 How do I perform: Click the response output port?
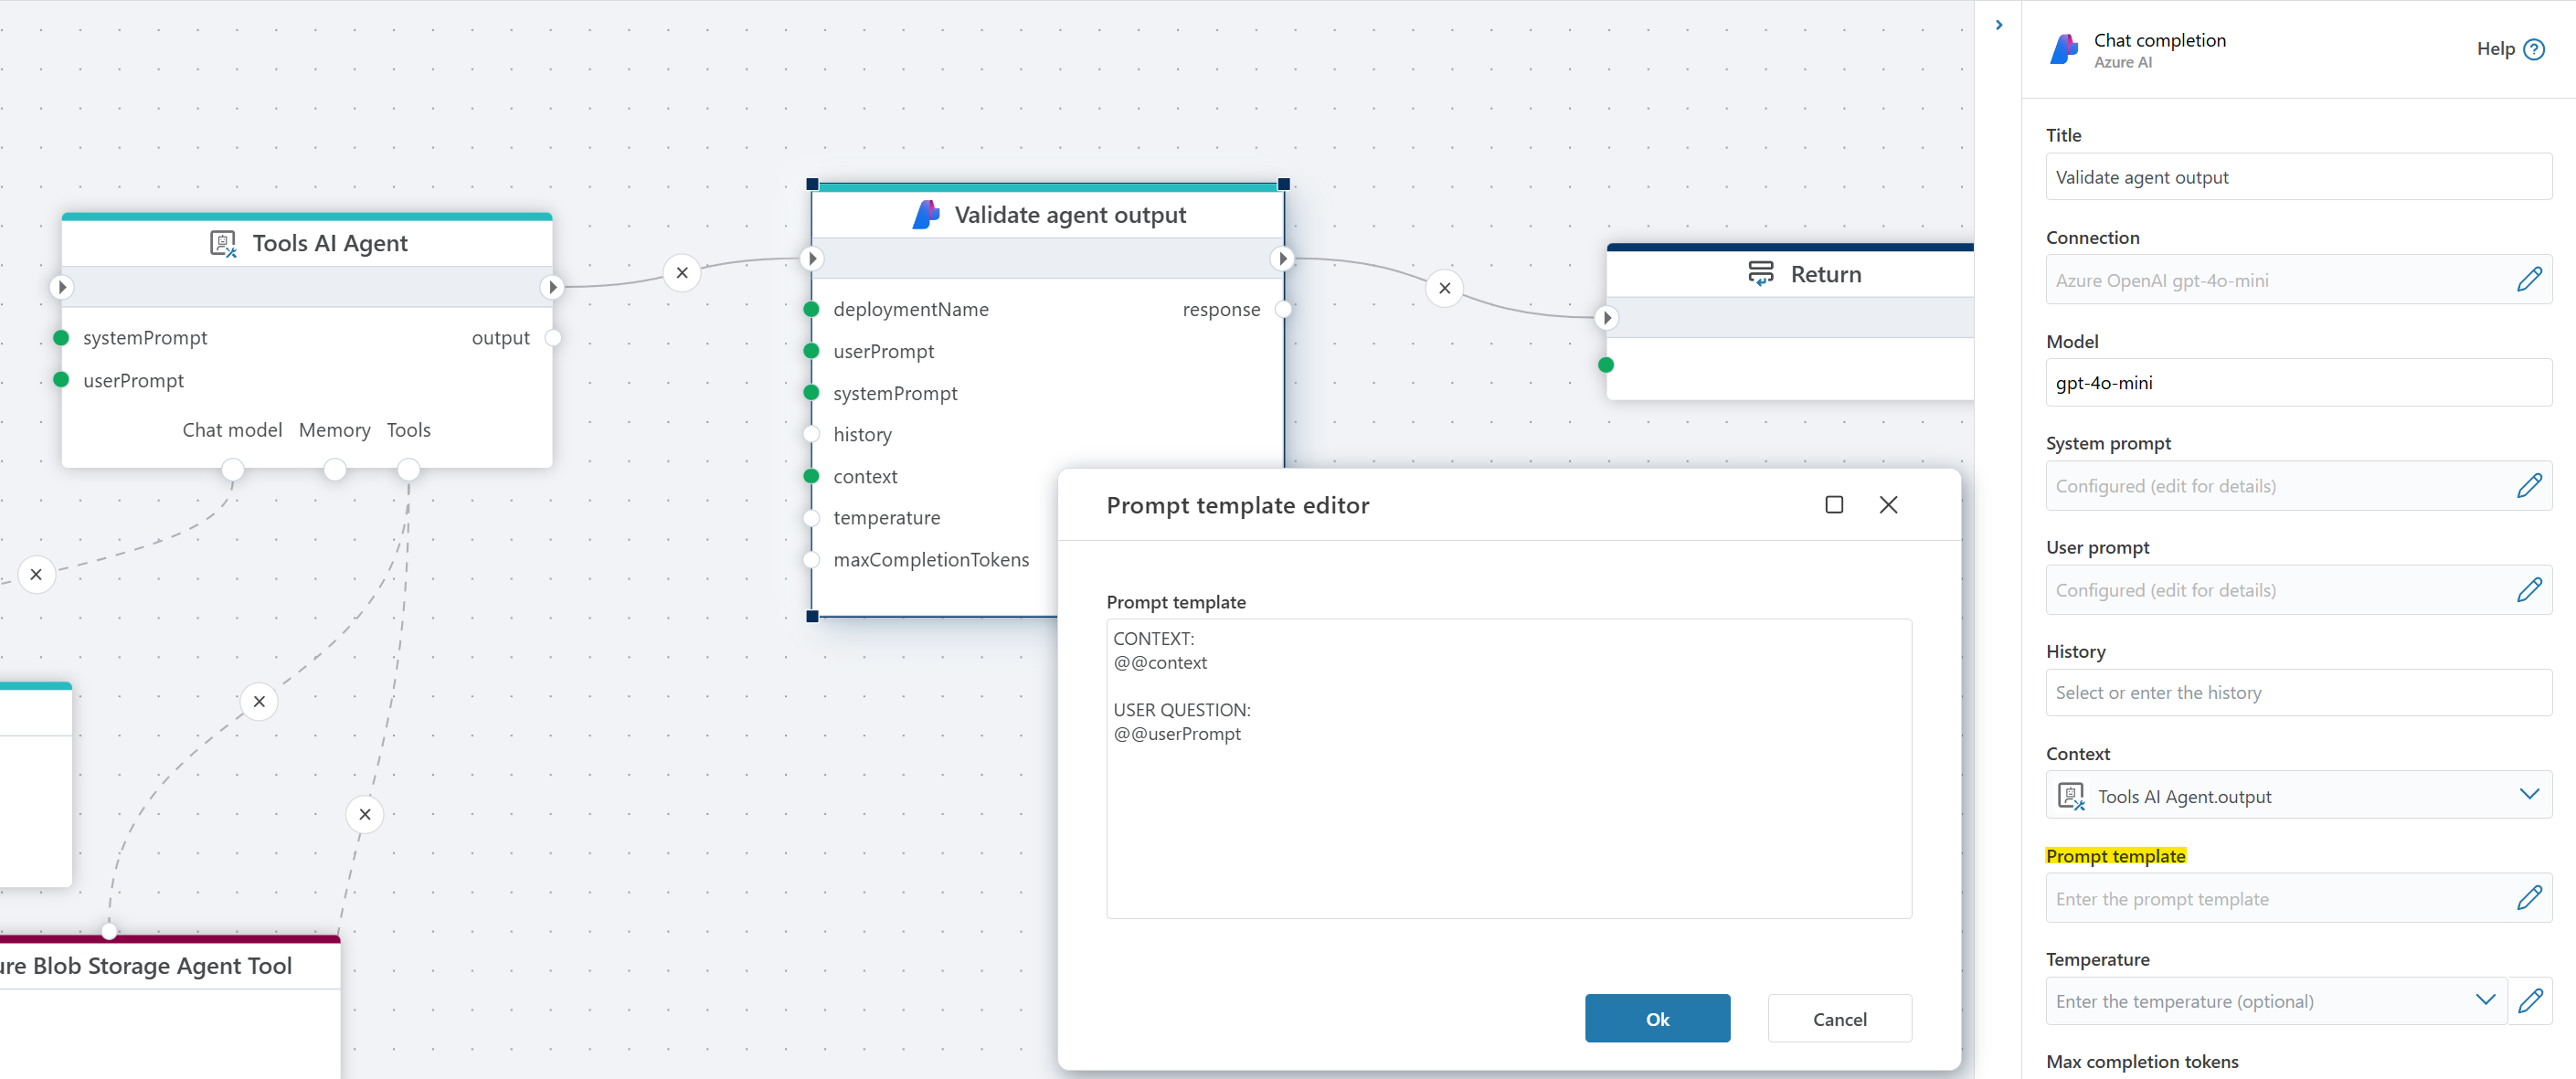(x=1283, y=310)
